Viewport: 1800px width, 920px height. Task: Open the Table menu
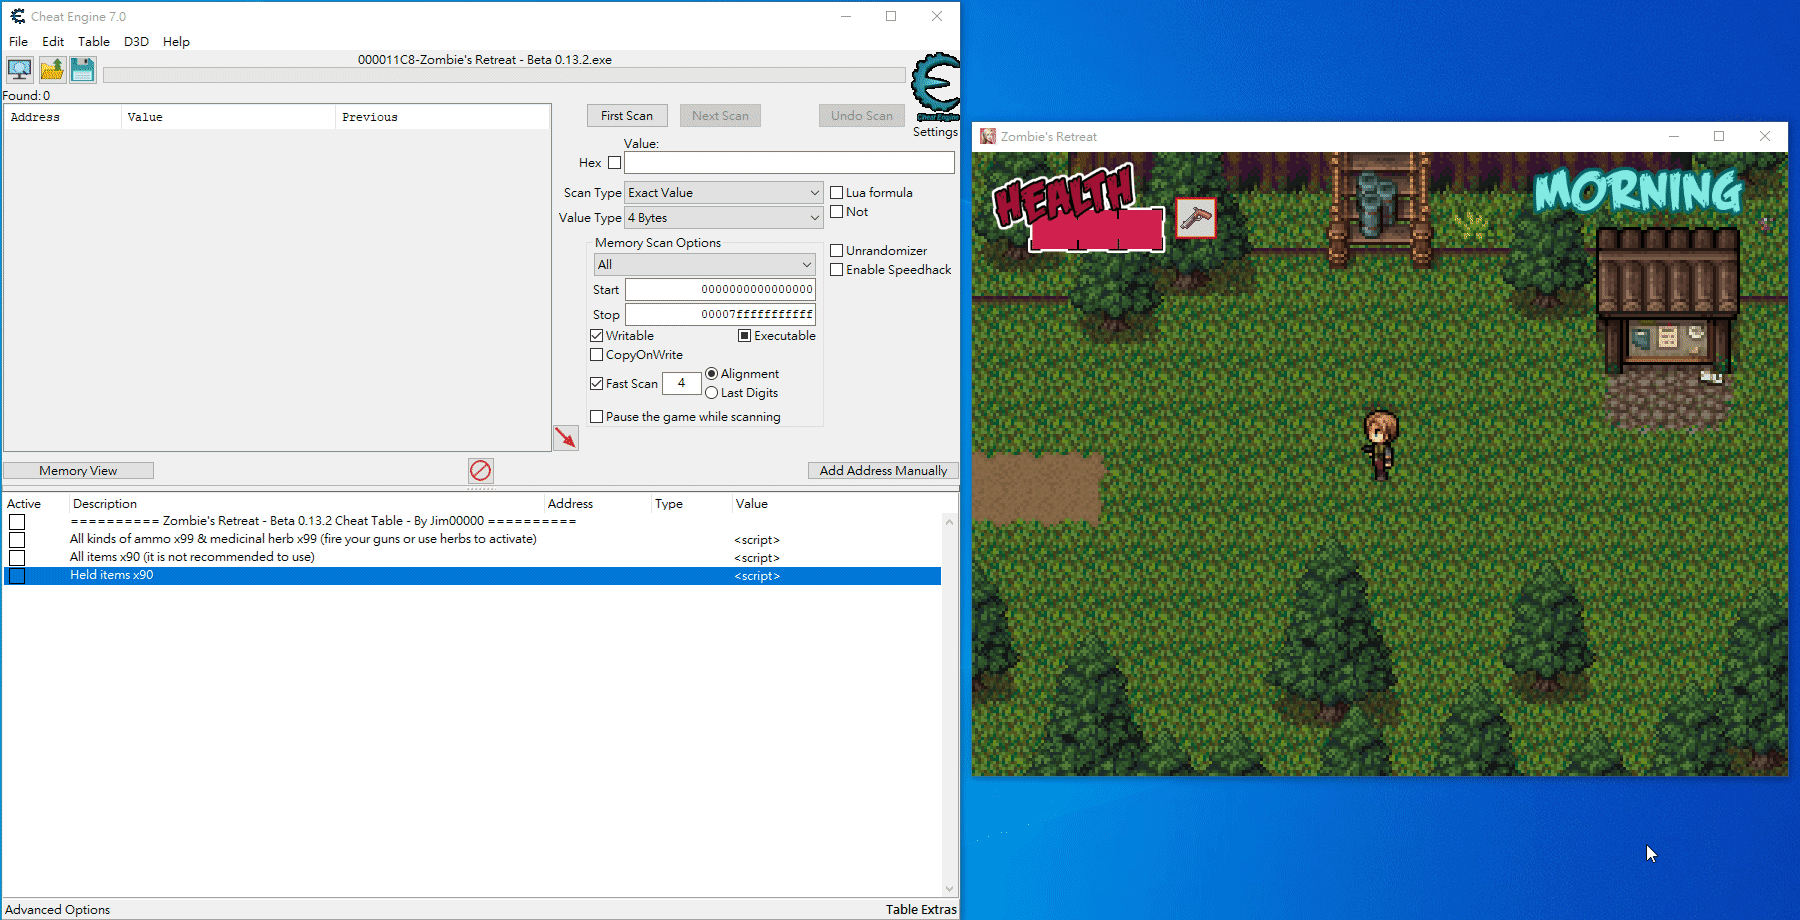click(94, 42)
